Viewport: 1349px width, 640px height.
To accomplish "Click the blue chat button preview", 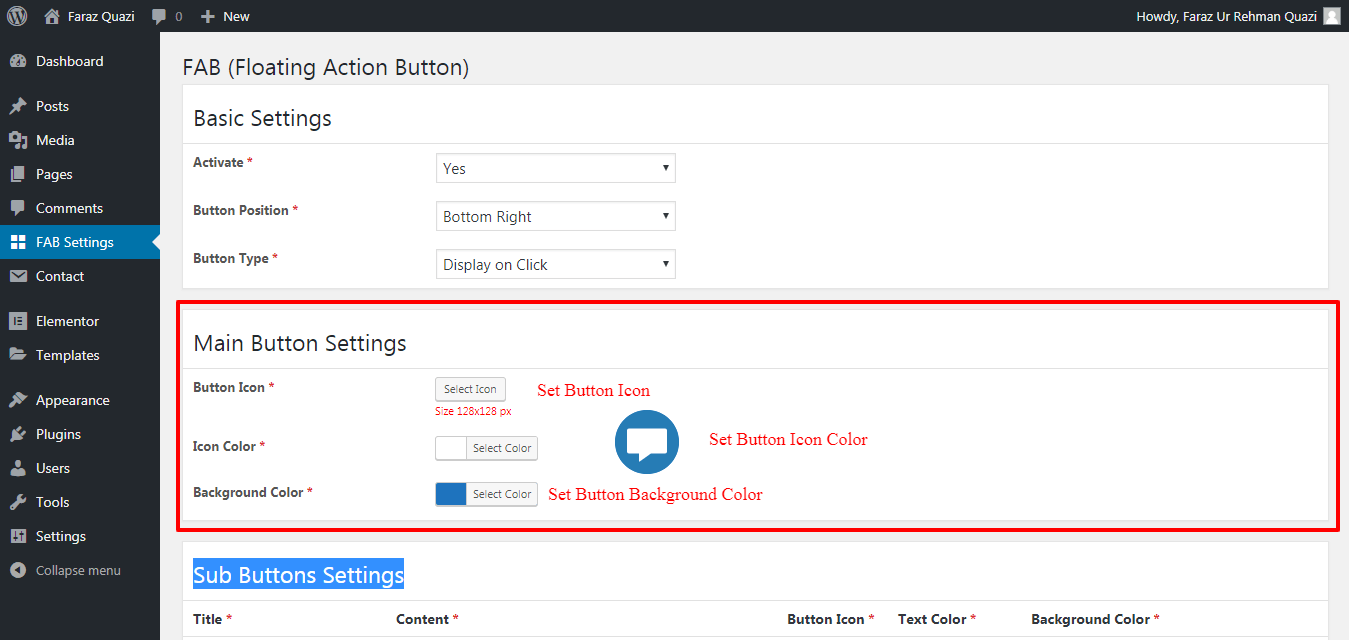I will 646,442.
